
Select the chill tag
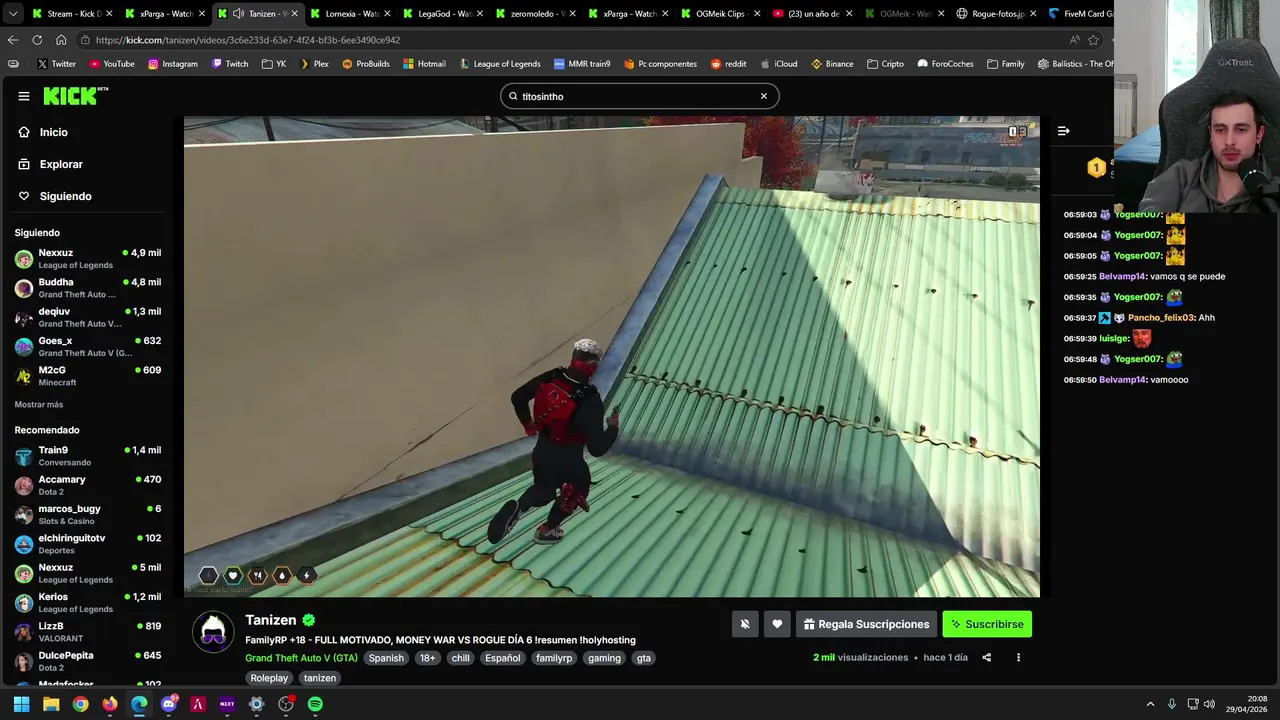tap(460, 658)
